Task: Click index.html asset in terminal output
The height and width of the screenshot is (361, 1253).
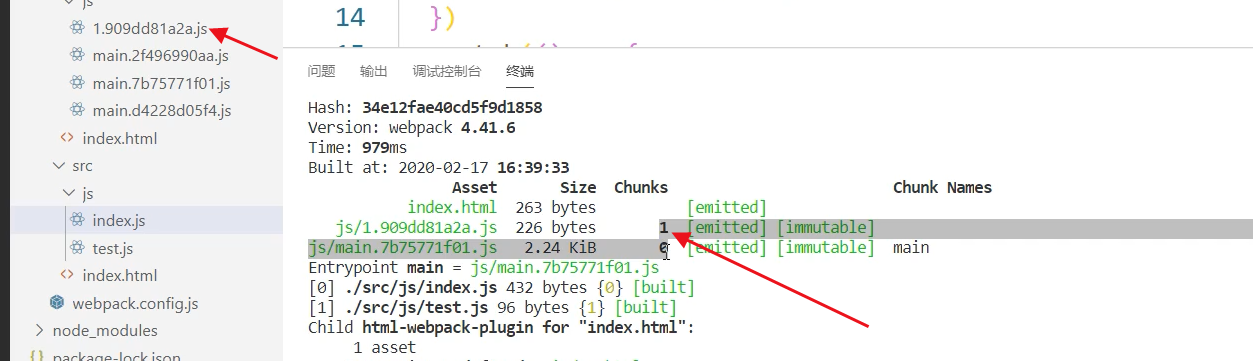Action: pyautogui.click(x=453, y=207)
